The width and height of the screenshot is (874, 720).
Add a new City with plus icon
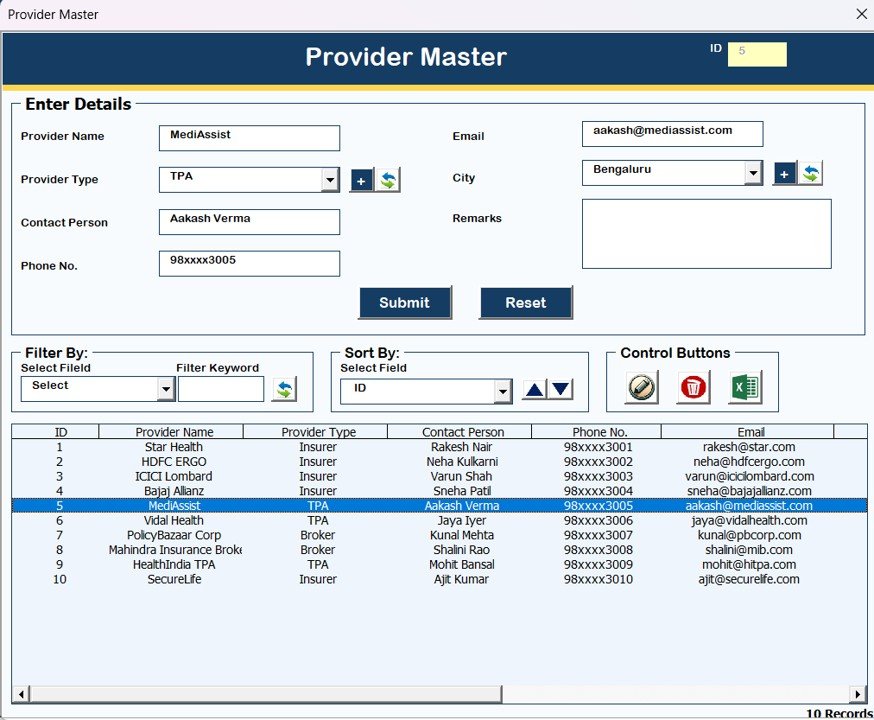point(784,172)
